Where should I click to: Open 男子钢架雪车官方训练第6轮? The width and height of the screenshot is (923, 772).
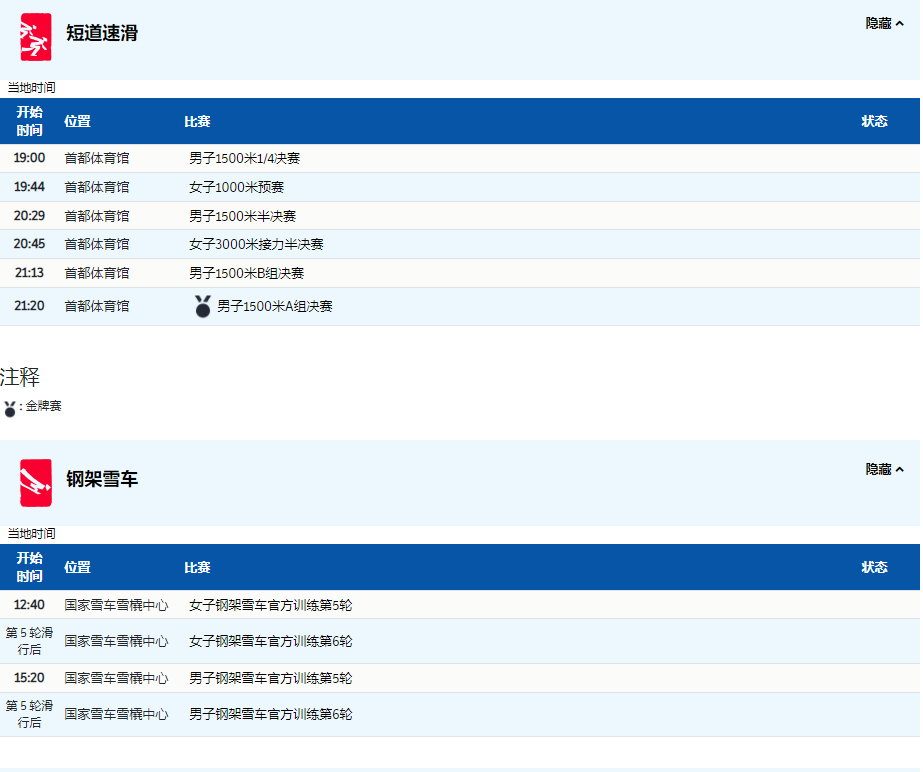point(270,714)
